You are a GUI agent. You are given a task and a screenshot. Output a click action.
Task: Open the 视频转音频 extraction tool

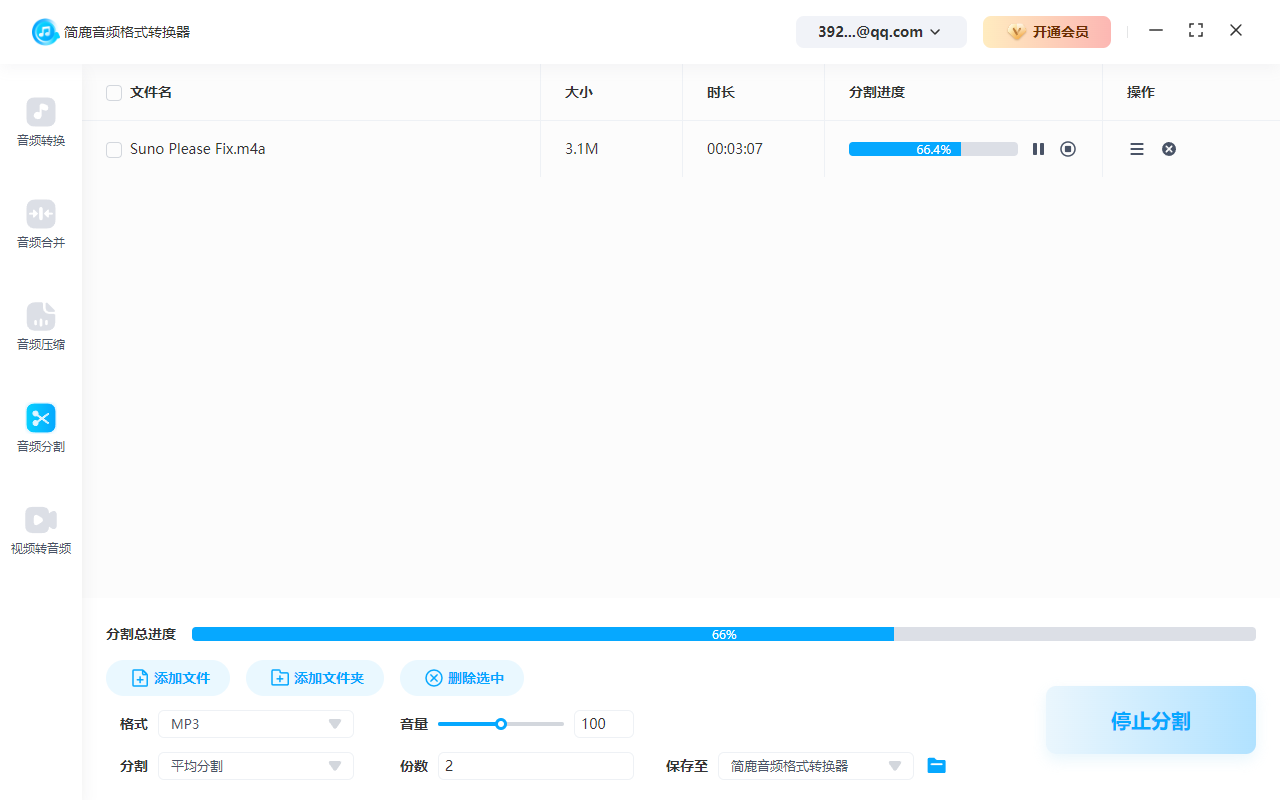click(x=40, y=530)
